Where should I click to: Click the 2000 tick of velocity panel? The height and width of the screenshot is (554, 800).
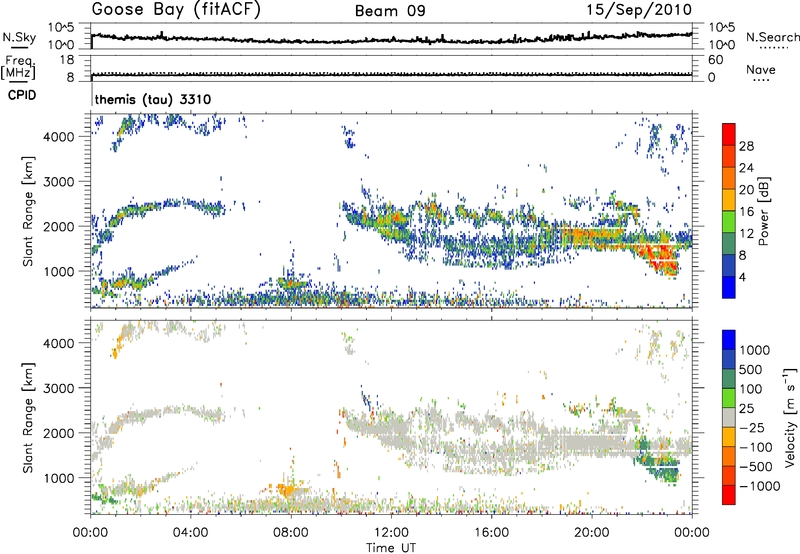click(58, 433)
